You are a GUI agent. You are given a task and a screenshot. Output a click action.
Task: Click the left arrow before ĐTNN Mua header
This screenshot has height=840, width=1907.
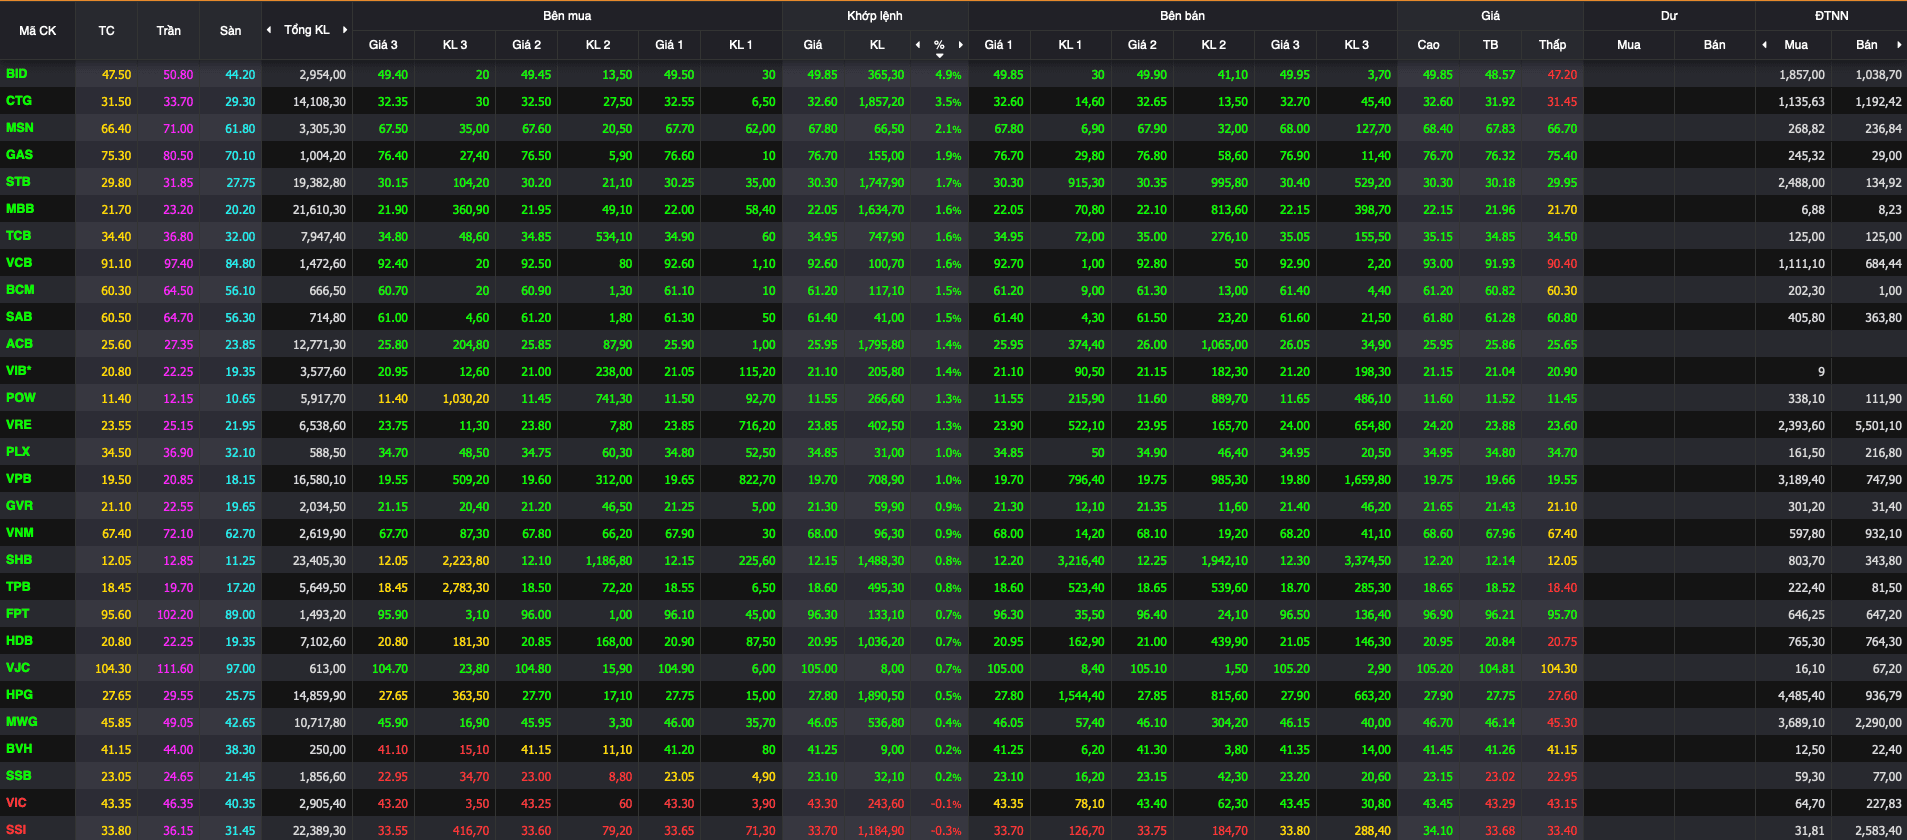tap(1765, 45)
